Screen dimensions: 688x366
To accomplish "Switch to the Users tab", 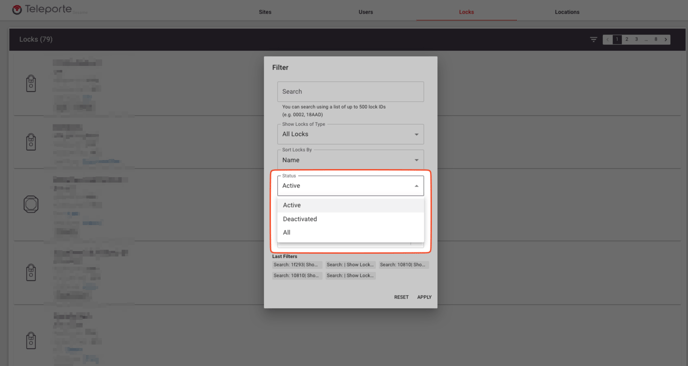I will pyautogui.click(x=366, y=12).
